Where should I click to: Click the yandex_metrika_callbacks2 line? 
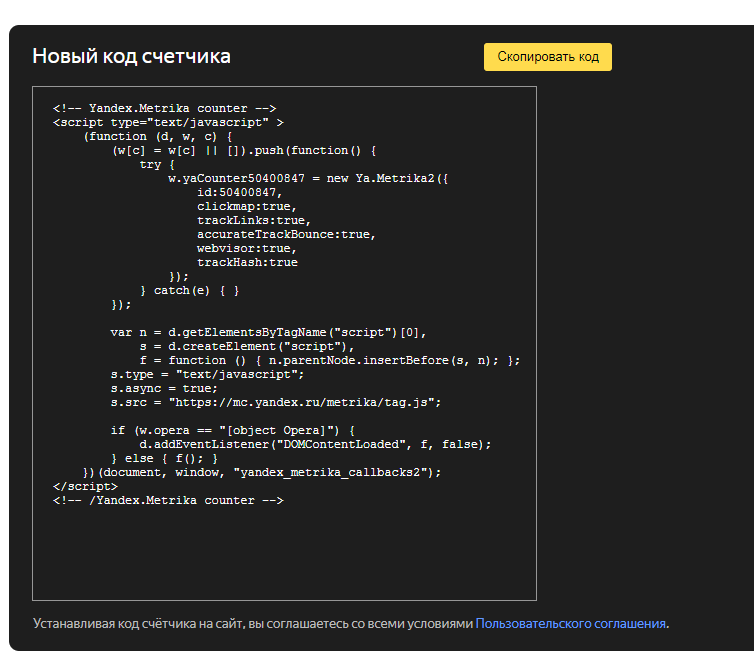(x=262, y=472)
